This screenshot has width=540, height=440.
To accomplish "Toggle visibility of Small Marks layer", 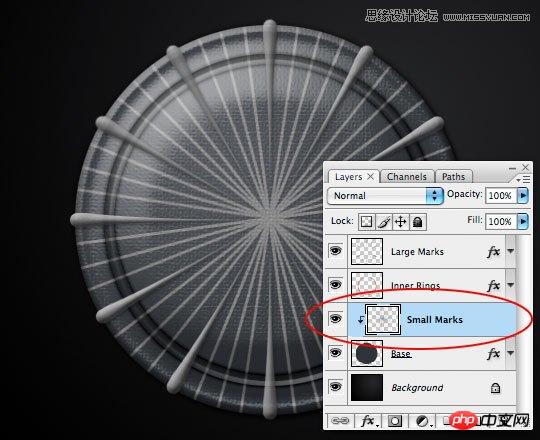I will (335, 319).
